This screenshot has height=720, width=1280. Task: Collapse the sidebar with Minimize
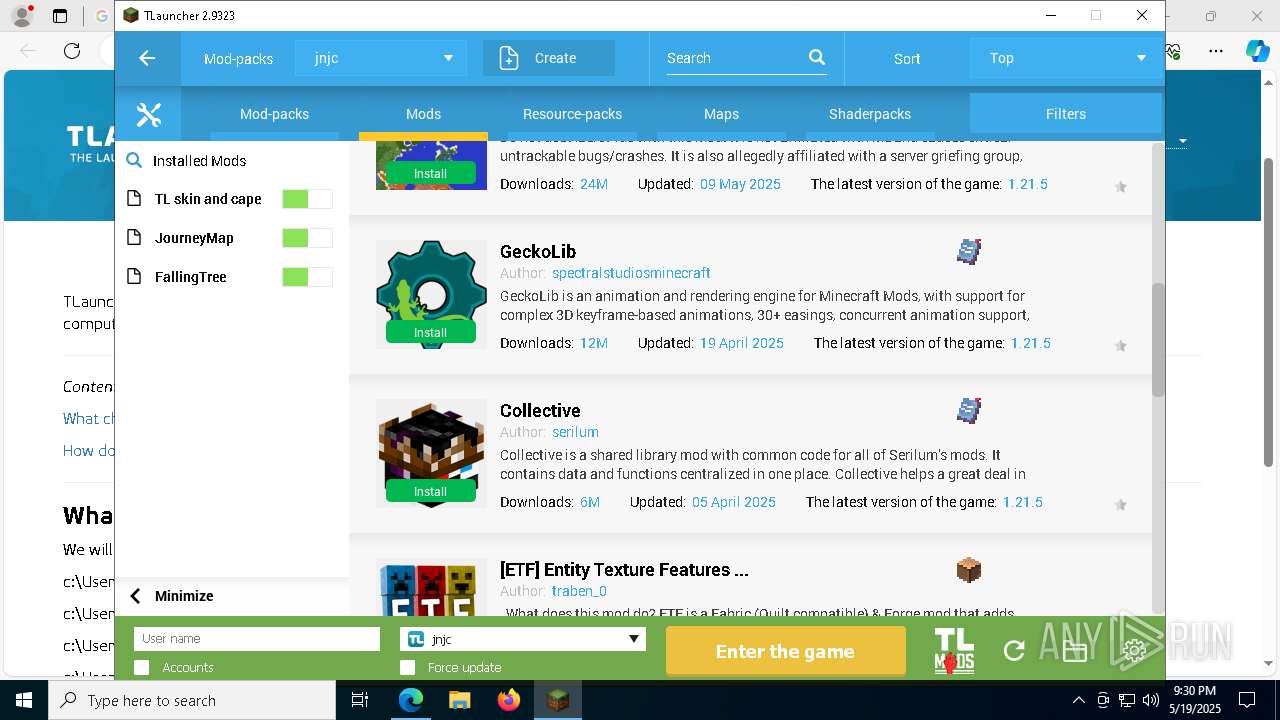pos(172,596)
